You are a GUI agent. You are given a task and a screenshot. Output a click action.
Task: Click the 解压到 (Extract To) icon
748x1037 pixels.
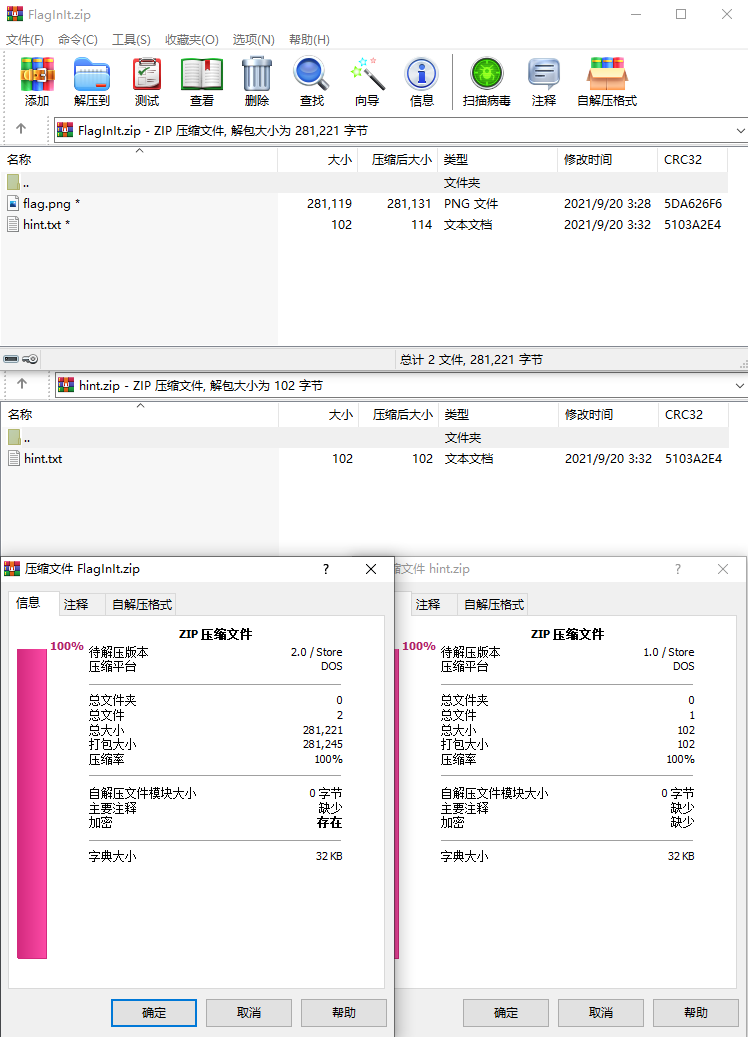click(92, 81)
